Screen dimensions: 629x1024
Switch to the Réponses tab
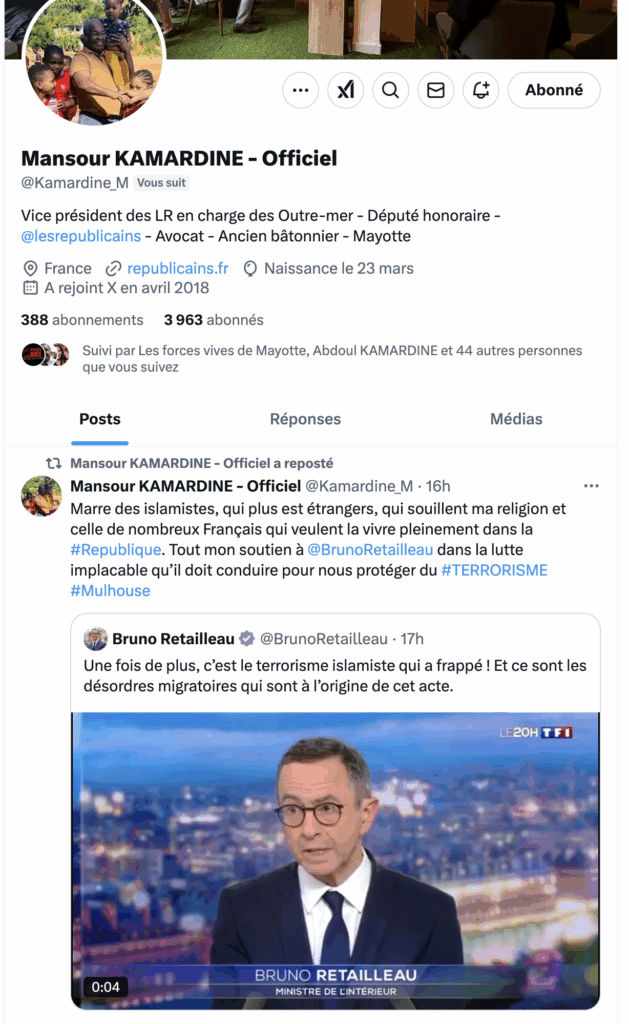(x=305, y=419)
